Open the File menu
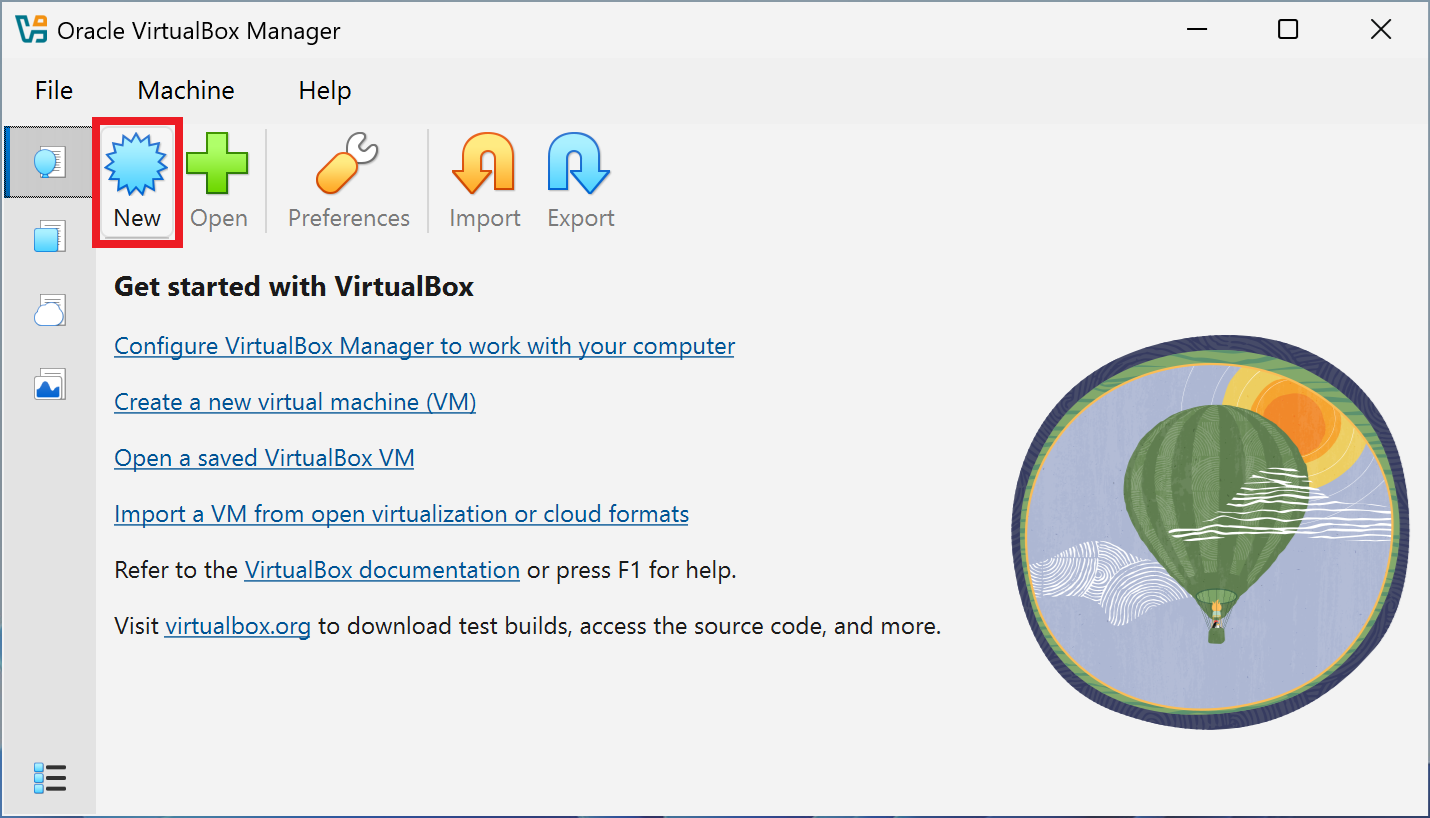This screenshot has height=818, width=1430. point(52,90)
